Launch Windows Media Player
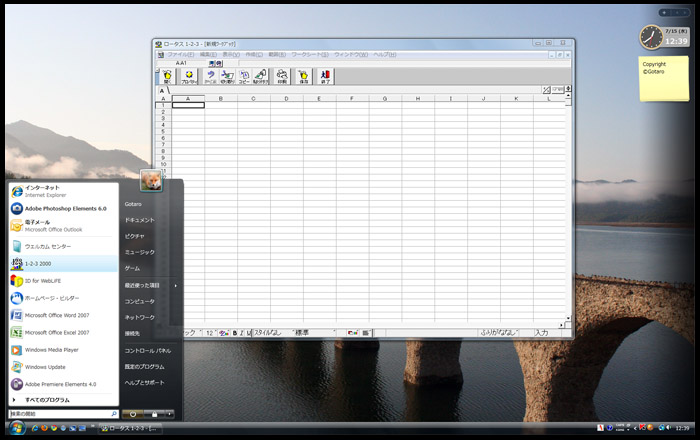 [64, 350]
